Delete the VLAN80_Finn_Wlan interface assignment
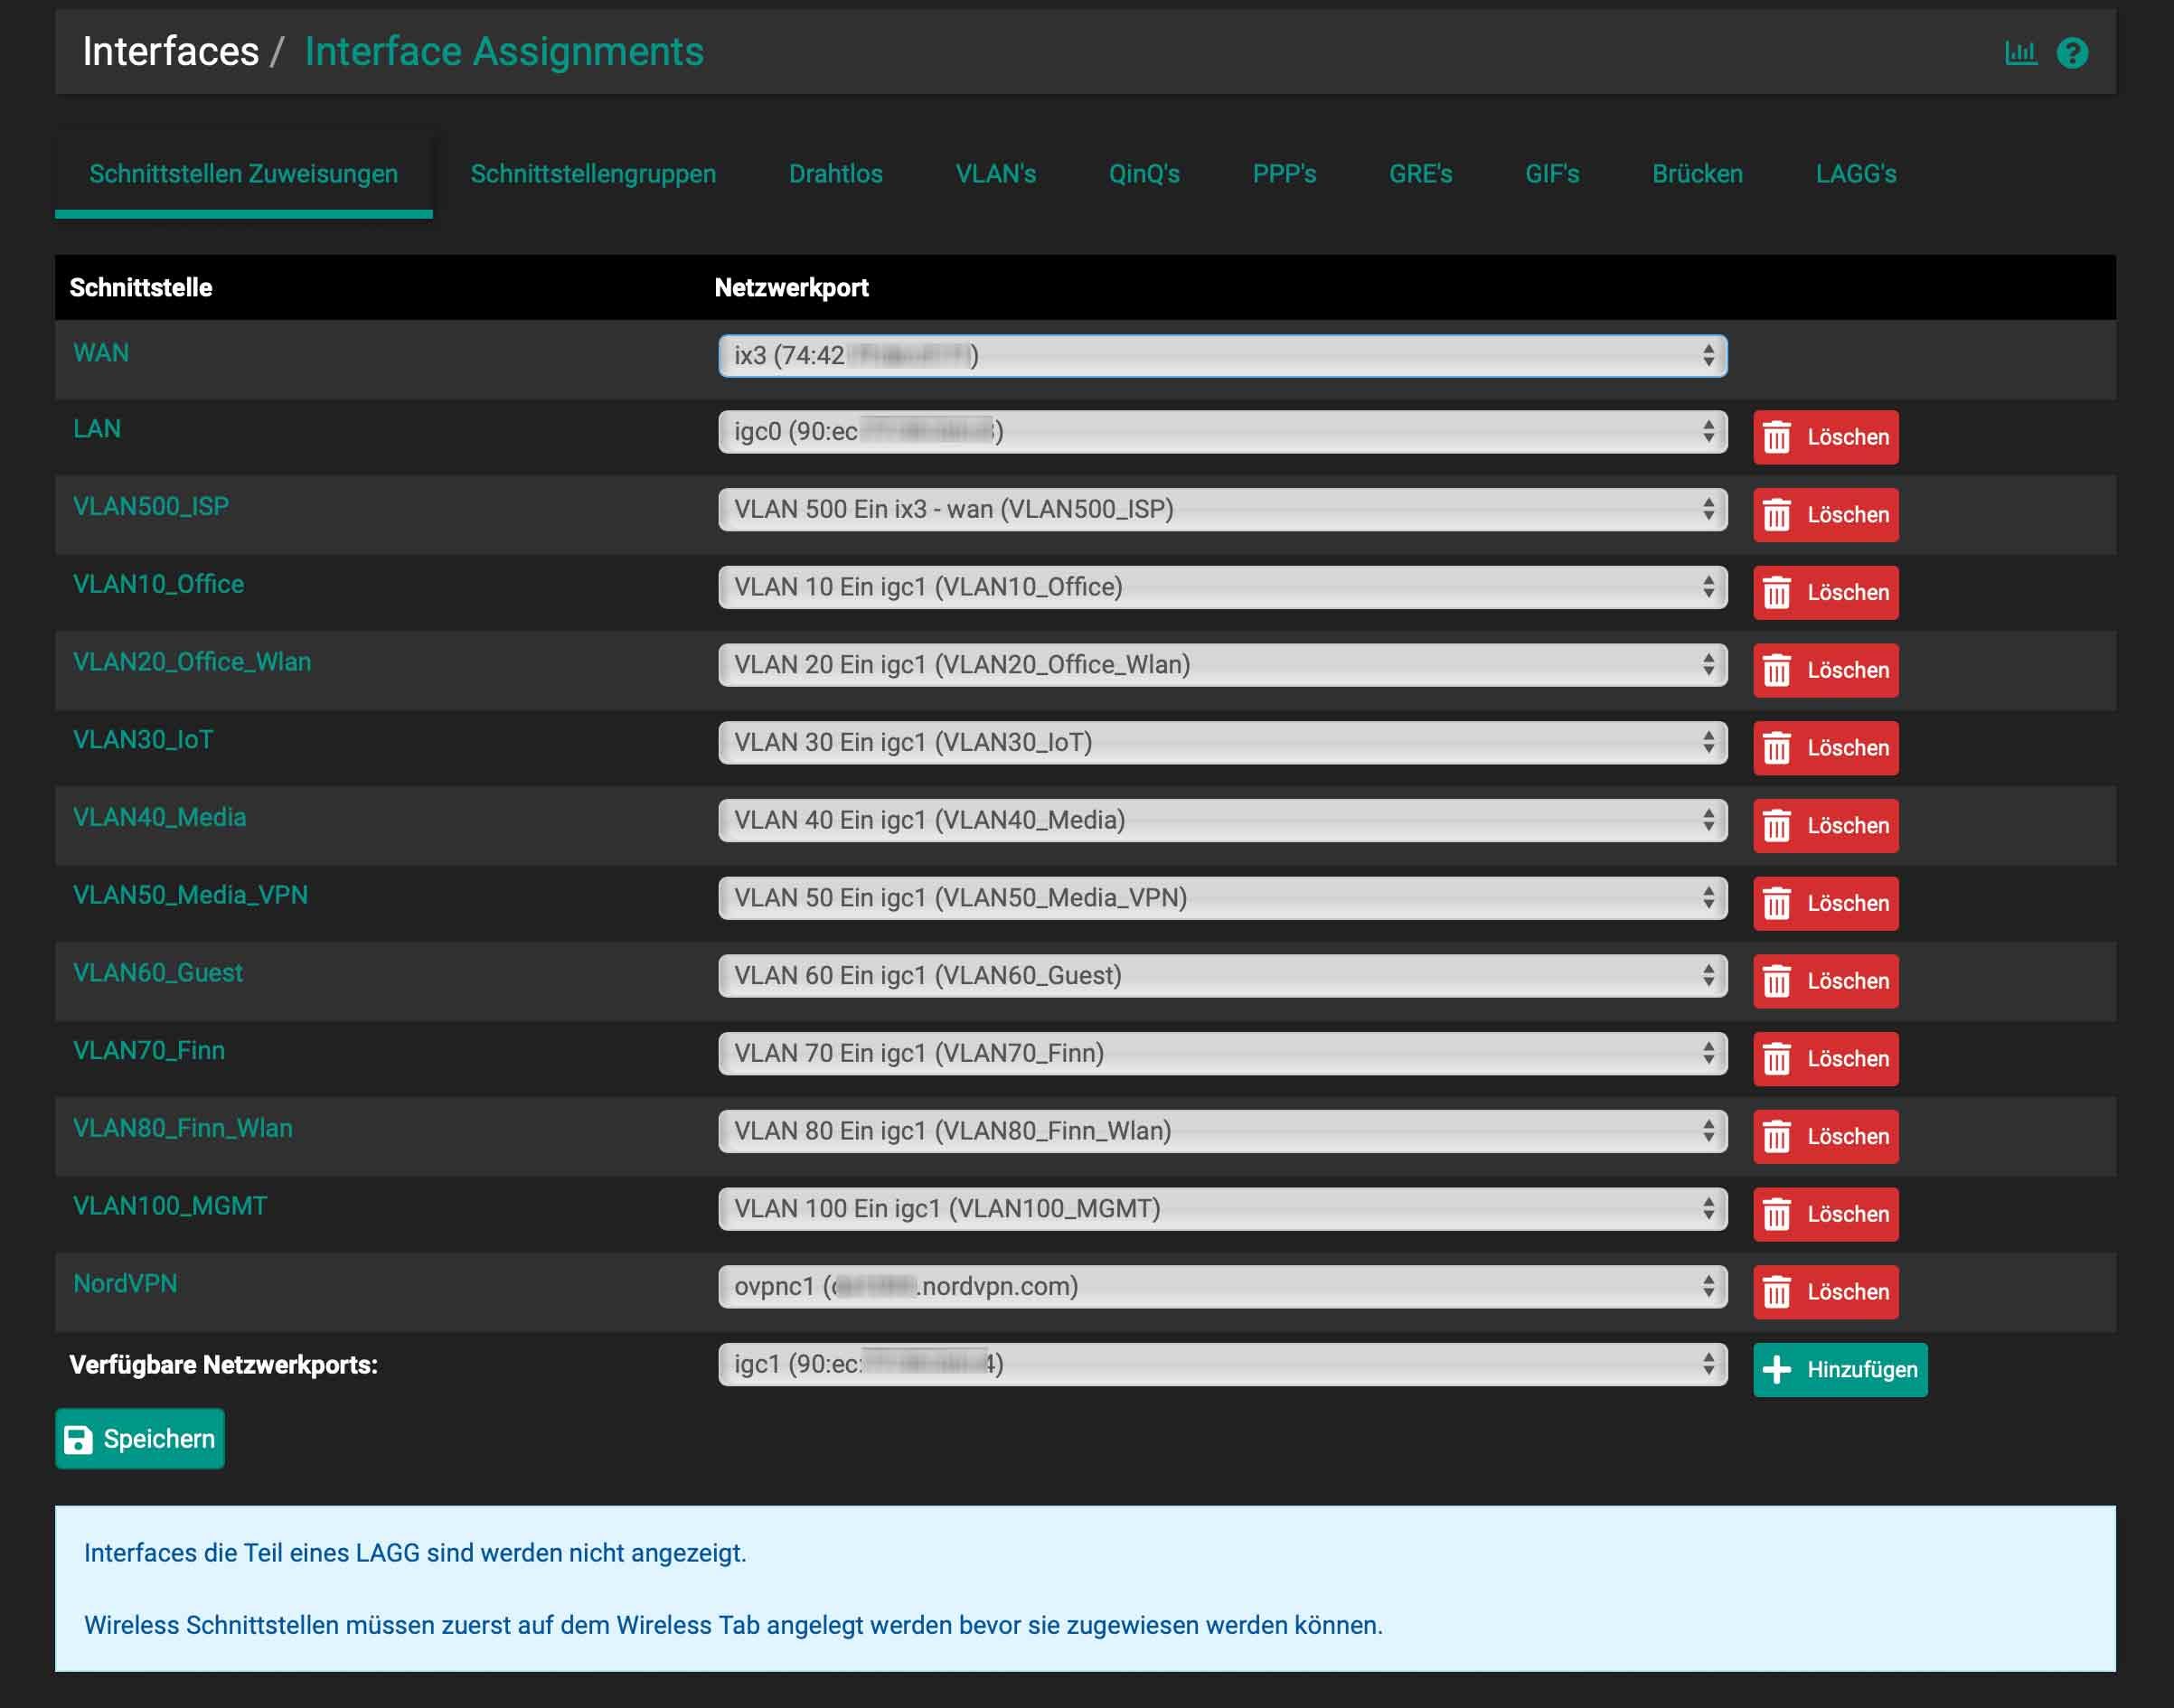 coord(1825,1137)
